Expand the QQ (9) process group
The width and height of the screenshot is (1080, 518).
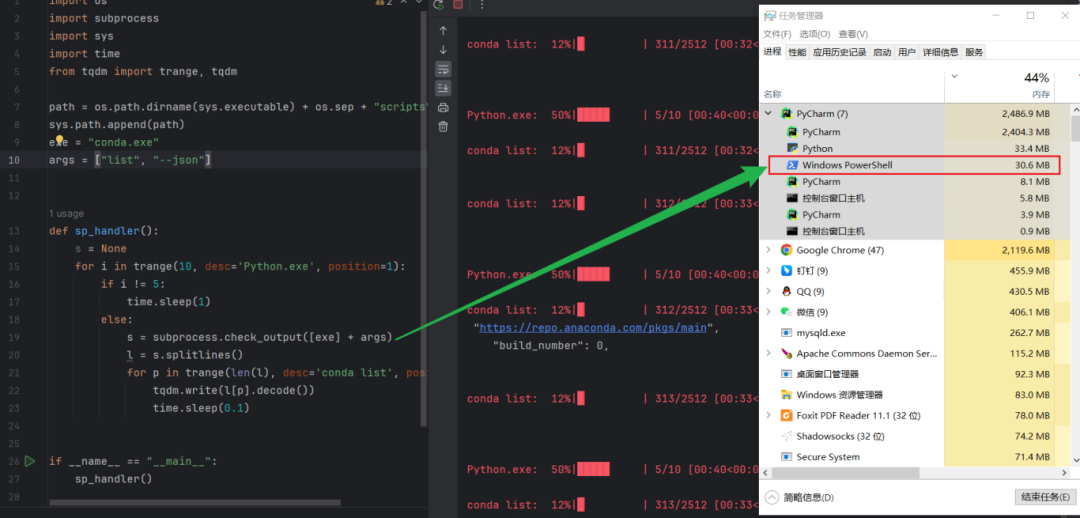click(x=769, y=291)
